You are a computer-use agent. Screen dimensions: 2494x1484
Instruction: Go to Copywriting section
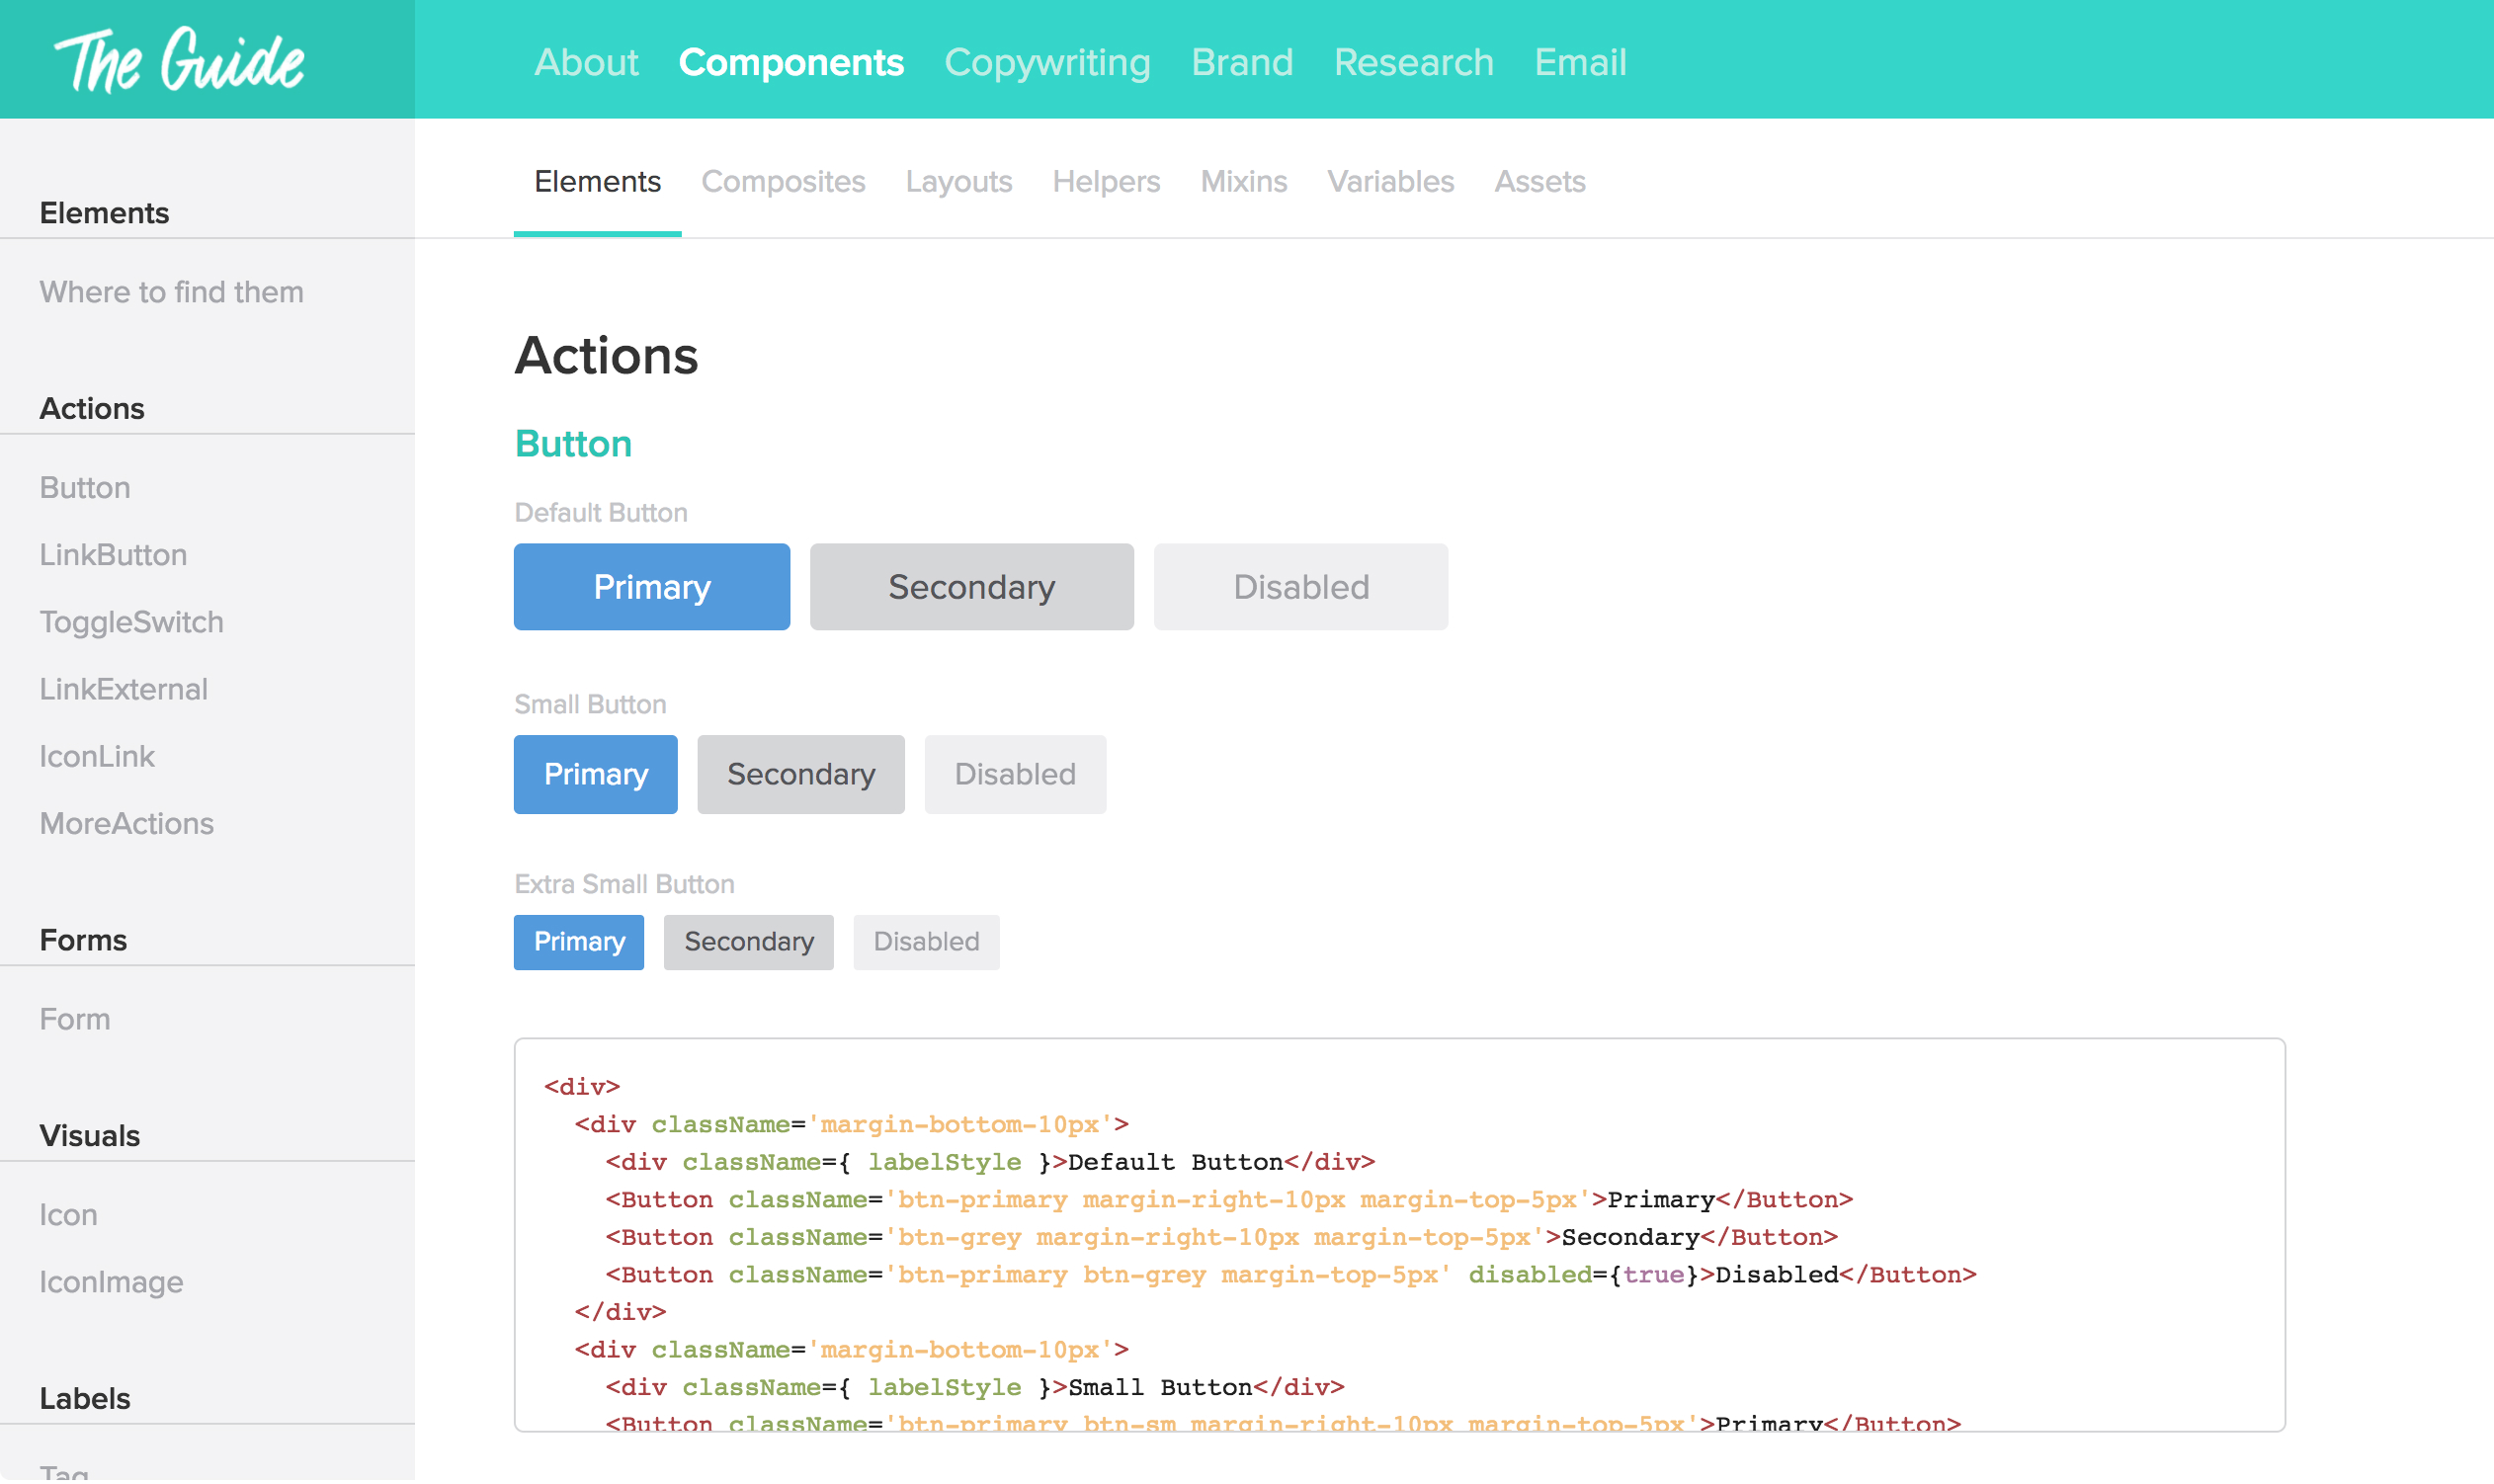click(1047, 62)
